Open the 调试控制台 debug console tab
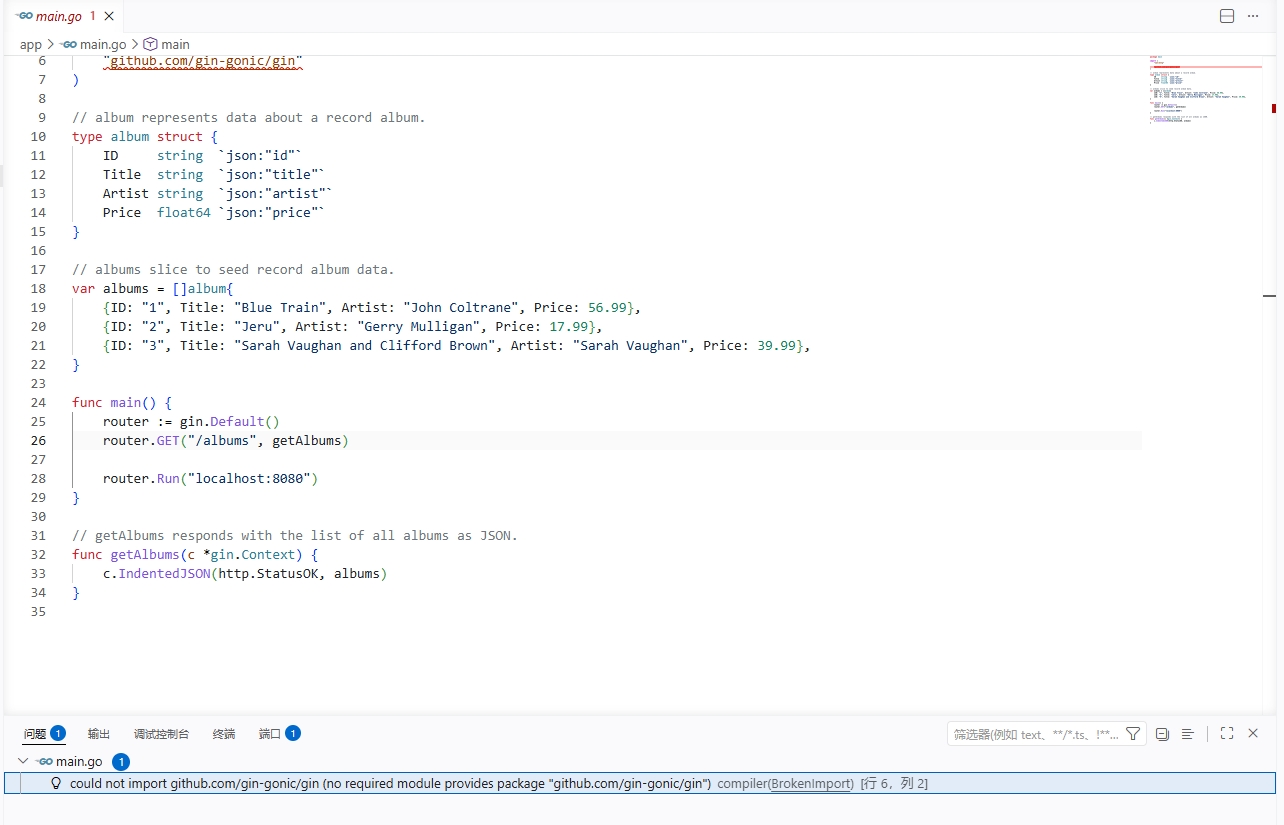This screenshot has width=1284, height=825. (x=161, y=734)
